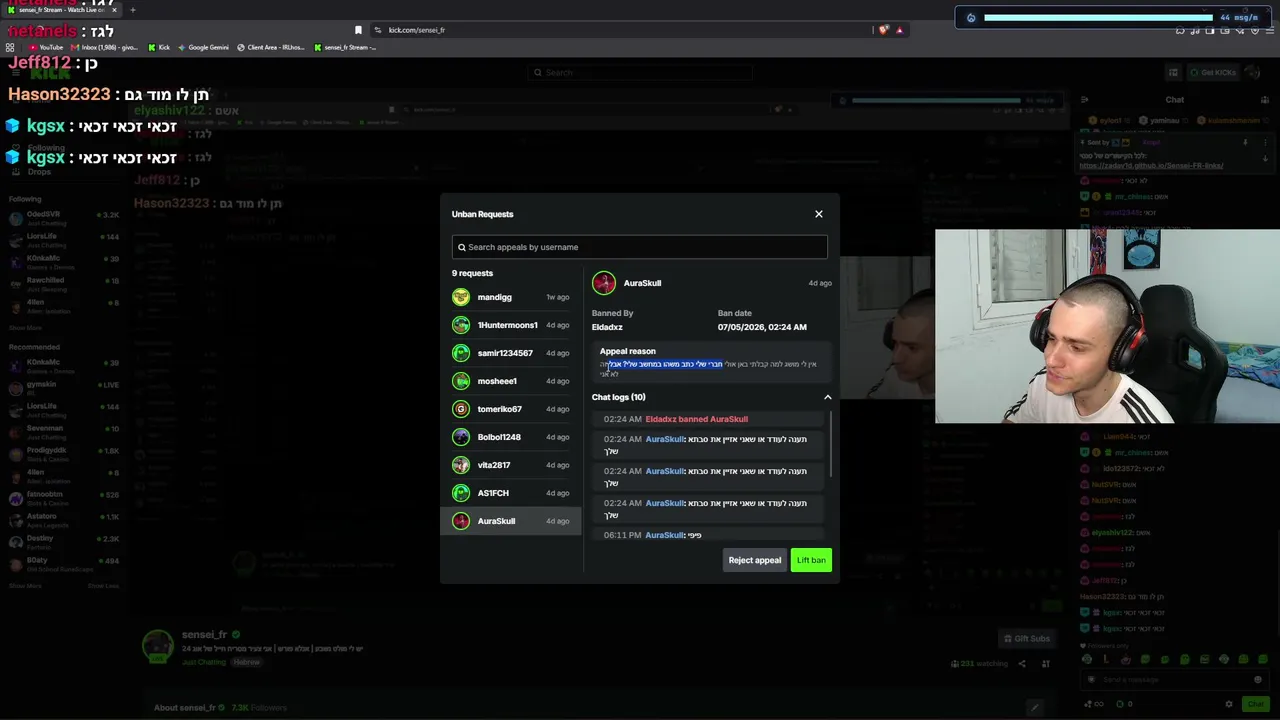Click the Just Chatting category tag

point(204,662)
